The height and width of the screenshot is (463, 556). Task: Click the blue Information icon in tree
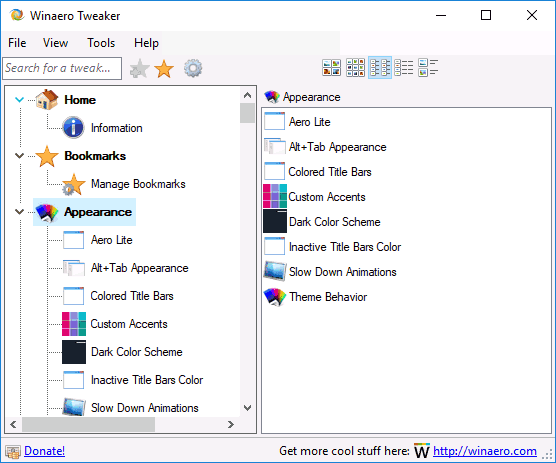[x=73, y=127]
